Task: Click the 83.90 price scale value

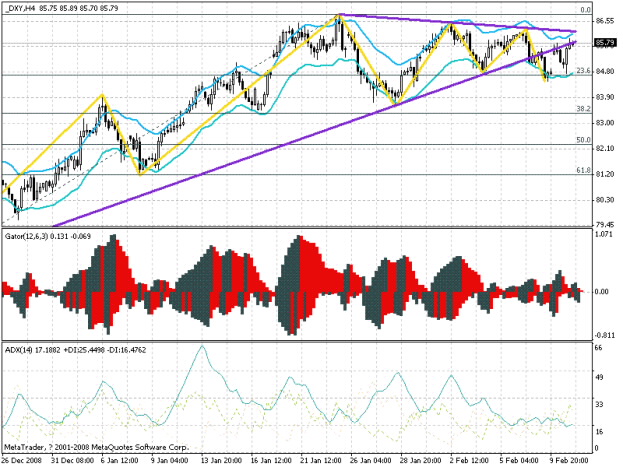Action: [x=605, y=97]
